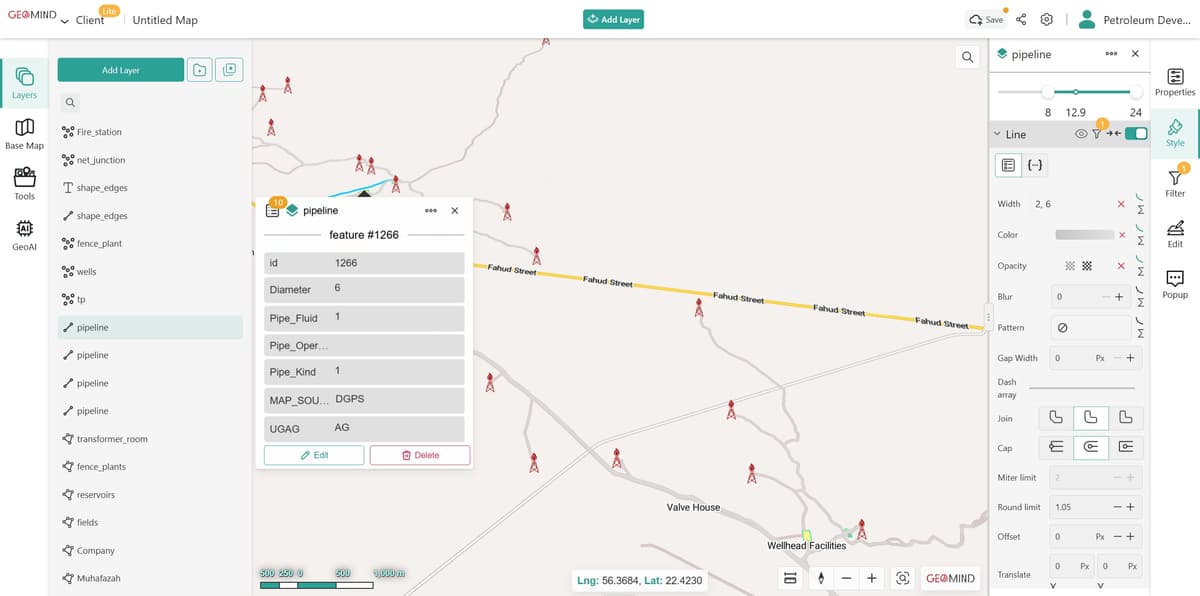Open the GeoMind workspace dropdown arrow

[x=65, y=21]
